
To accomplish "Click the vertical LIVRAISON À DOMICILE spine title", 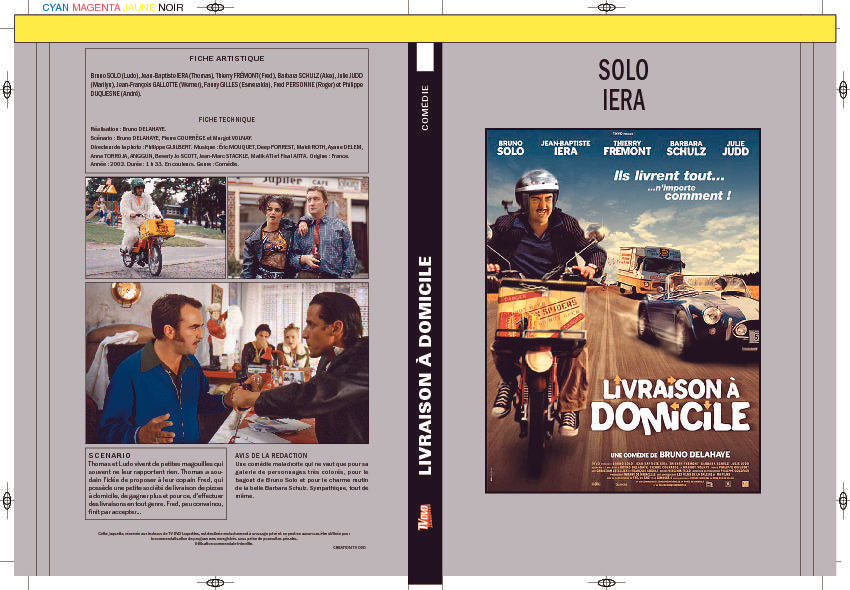I will pyautogui.click(x=425, y=366).
